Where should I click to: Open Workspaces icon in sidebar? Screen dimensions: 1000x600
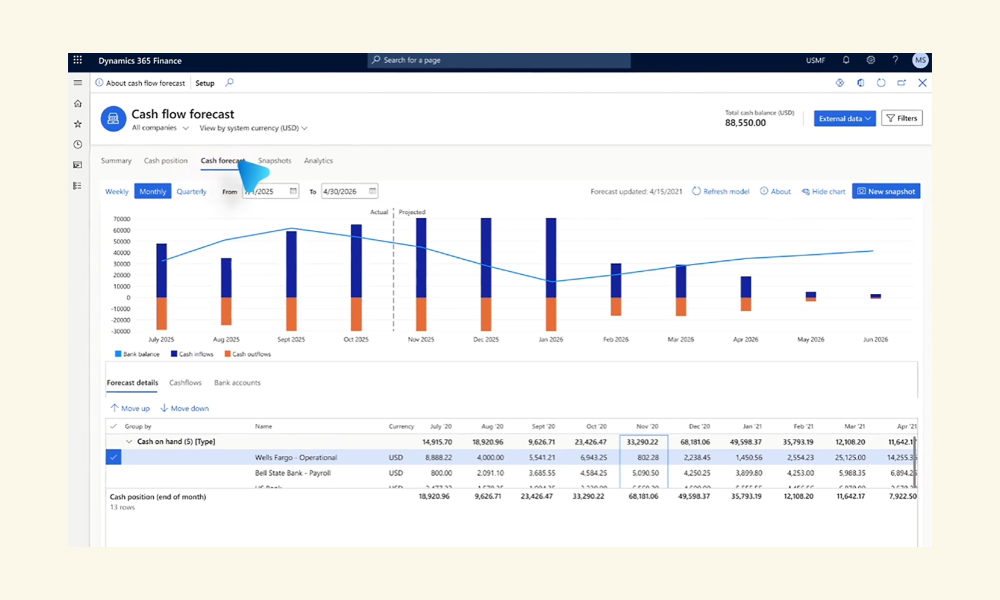(78, 165)
